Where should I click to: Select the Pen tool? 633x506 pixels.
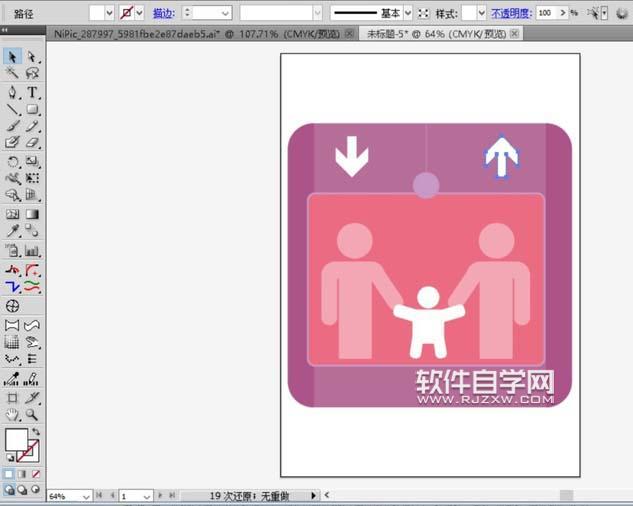click(x=12, y=92)
